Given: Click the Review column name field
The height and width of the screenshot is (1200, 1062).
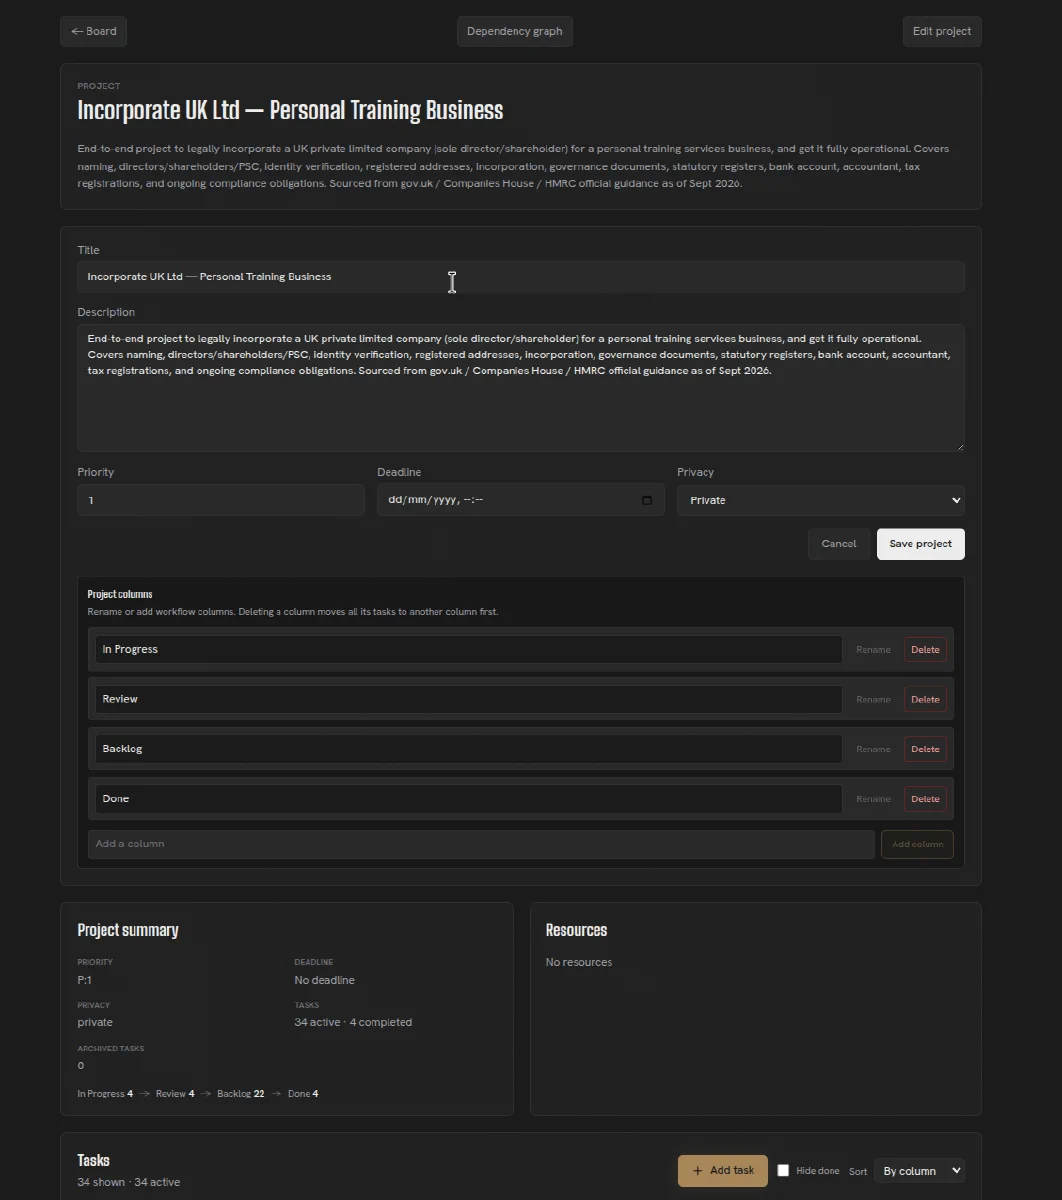Looking at the screenshot, I should click(x=468, y=699).
